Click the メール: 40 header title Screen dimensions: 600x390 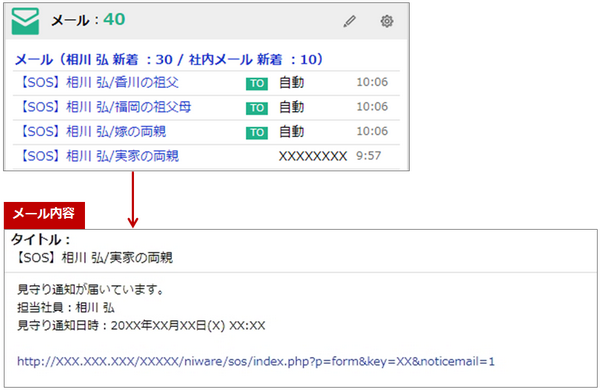[x=88, y=20]
